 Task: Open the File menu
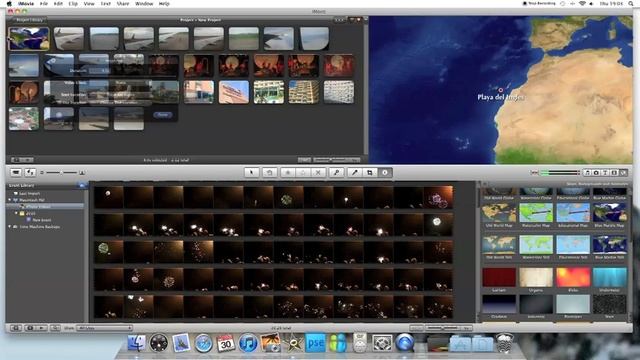(x=43, y=4)
